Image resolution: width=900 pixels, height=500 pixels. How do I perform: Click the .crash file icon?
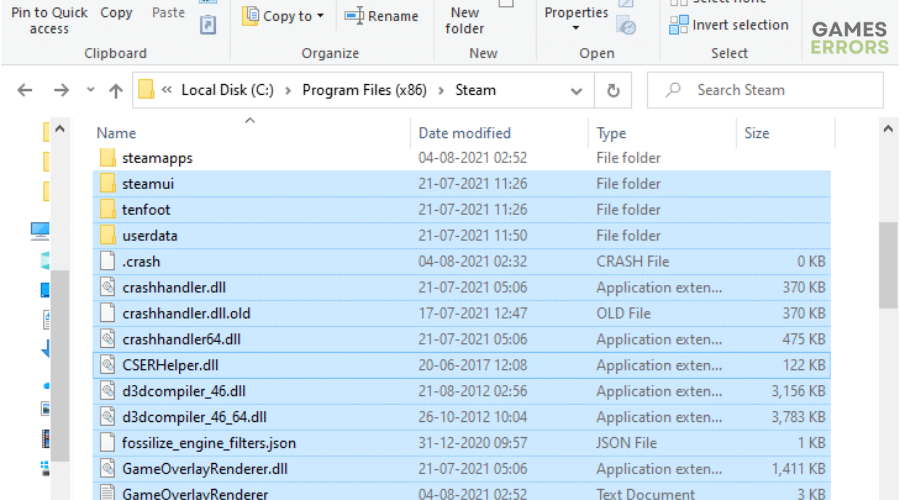(107, 261)
